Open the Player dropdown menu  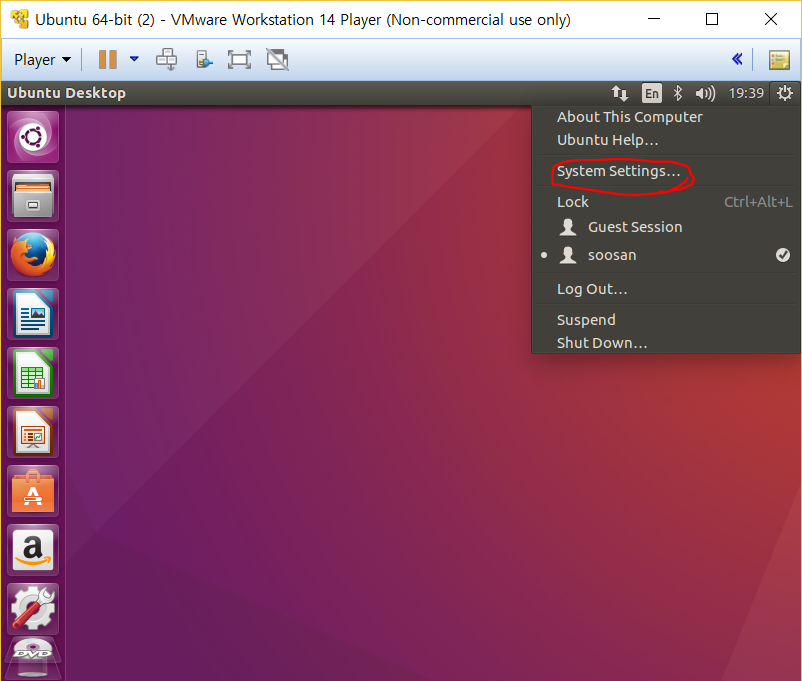point(42,60)
